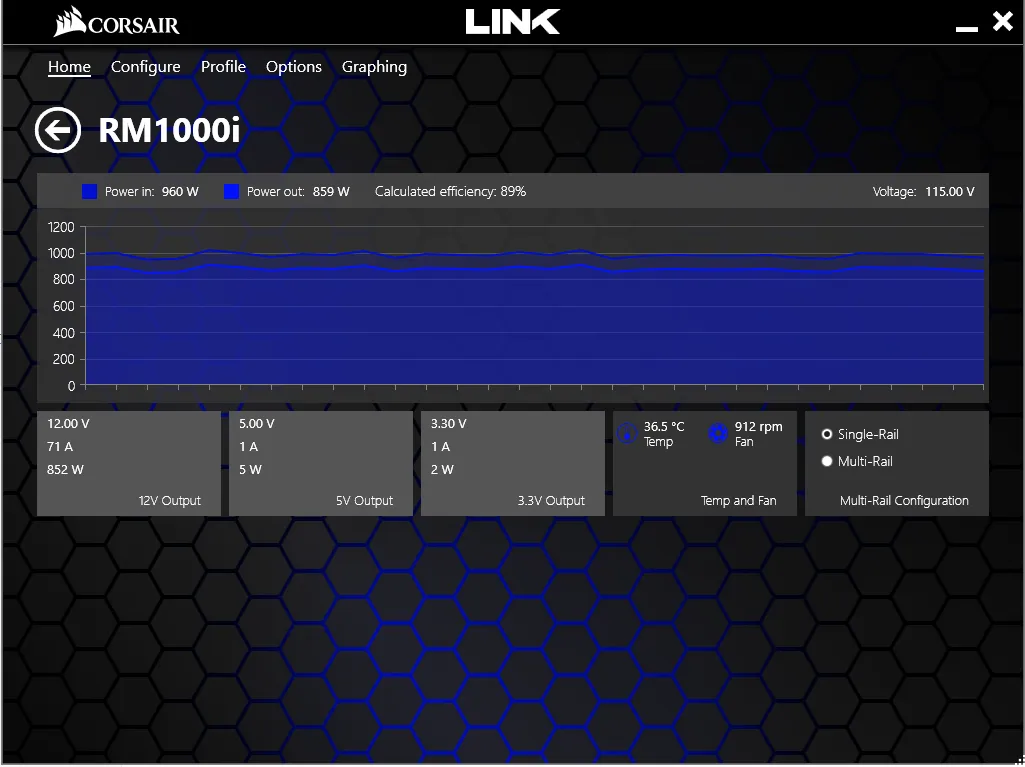Click the Temp and Fan label
Screen dimensions: 1025x767
tap(739, 501)
